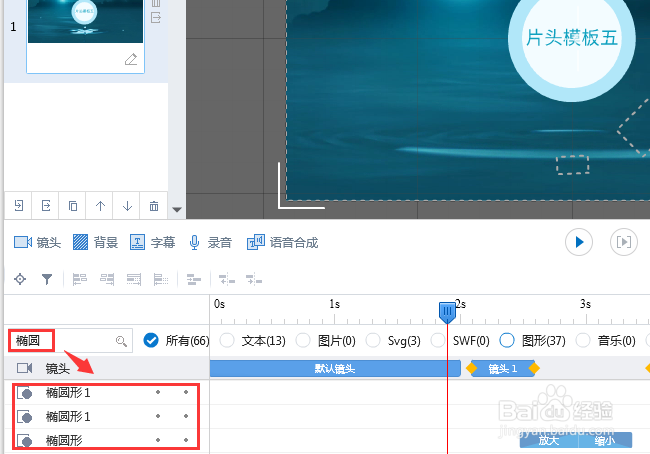Click the center-align bars icon
This screenshot has width=650, height=454.
click(x=194, y=279)
